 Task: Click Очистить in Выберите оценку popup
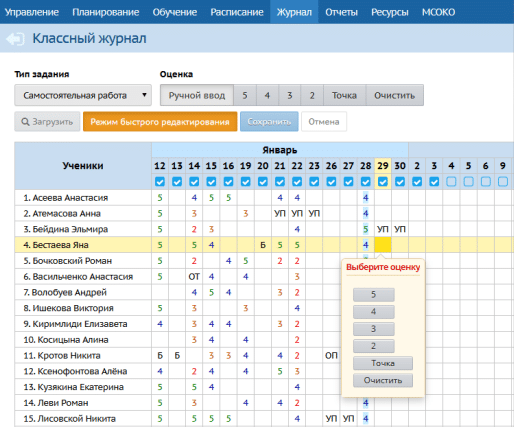(383, 380)
